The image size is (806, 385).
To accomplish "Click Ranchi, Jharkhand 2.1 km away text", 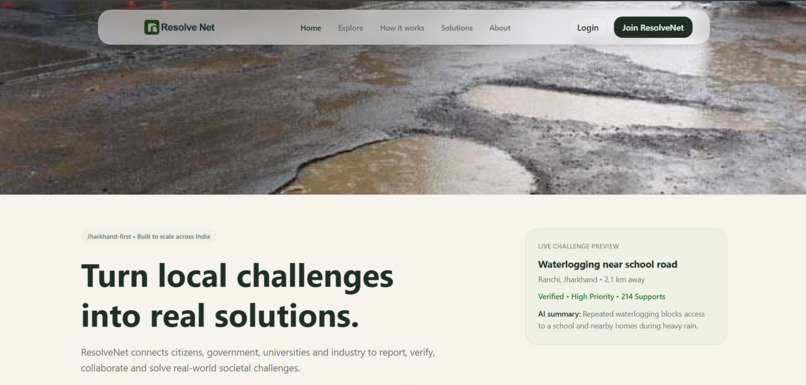I will pyautogui.click(x=591, y=280).
